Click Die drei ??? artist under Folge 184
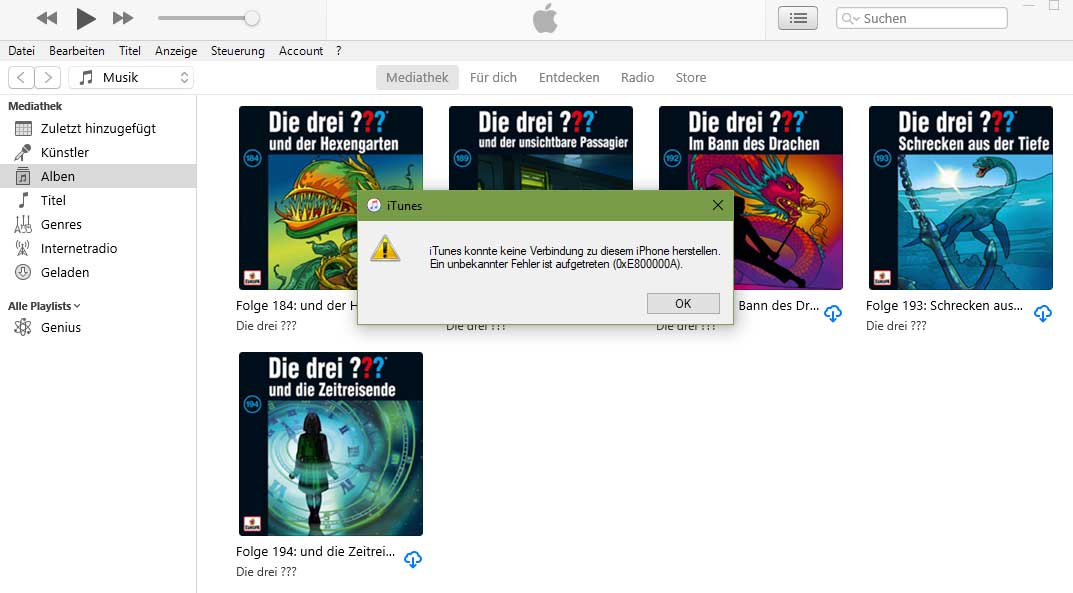 coord(266,326)
